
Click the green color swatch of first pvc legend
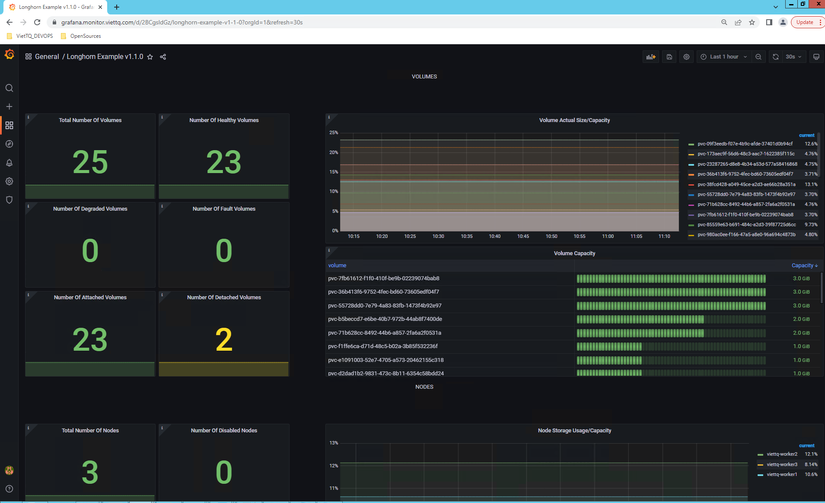tap(691, 144)
